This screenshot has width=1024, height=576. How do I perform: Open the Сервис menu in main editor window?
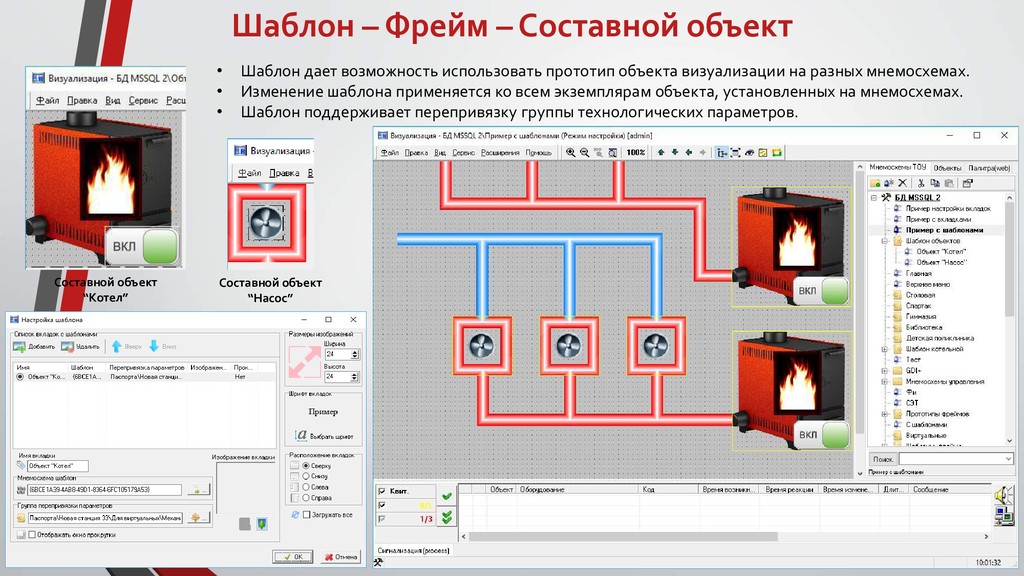point(463,152)
